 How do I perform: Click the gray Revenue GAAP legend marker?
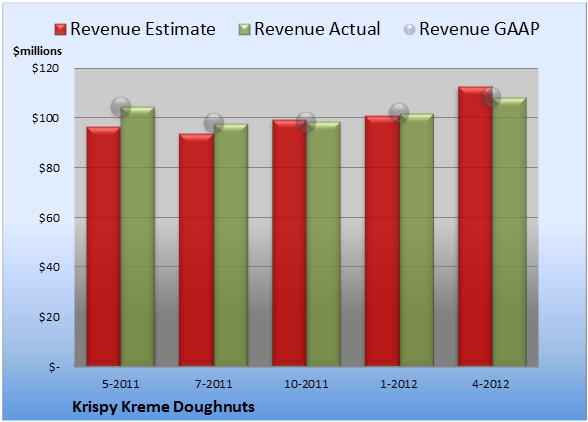(410, 30)
